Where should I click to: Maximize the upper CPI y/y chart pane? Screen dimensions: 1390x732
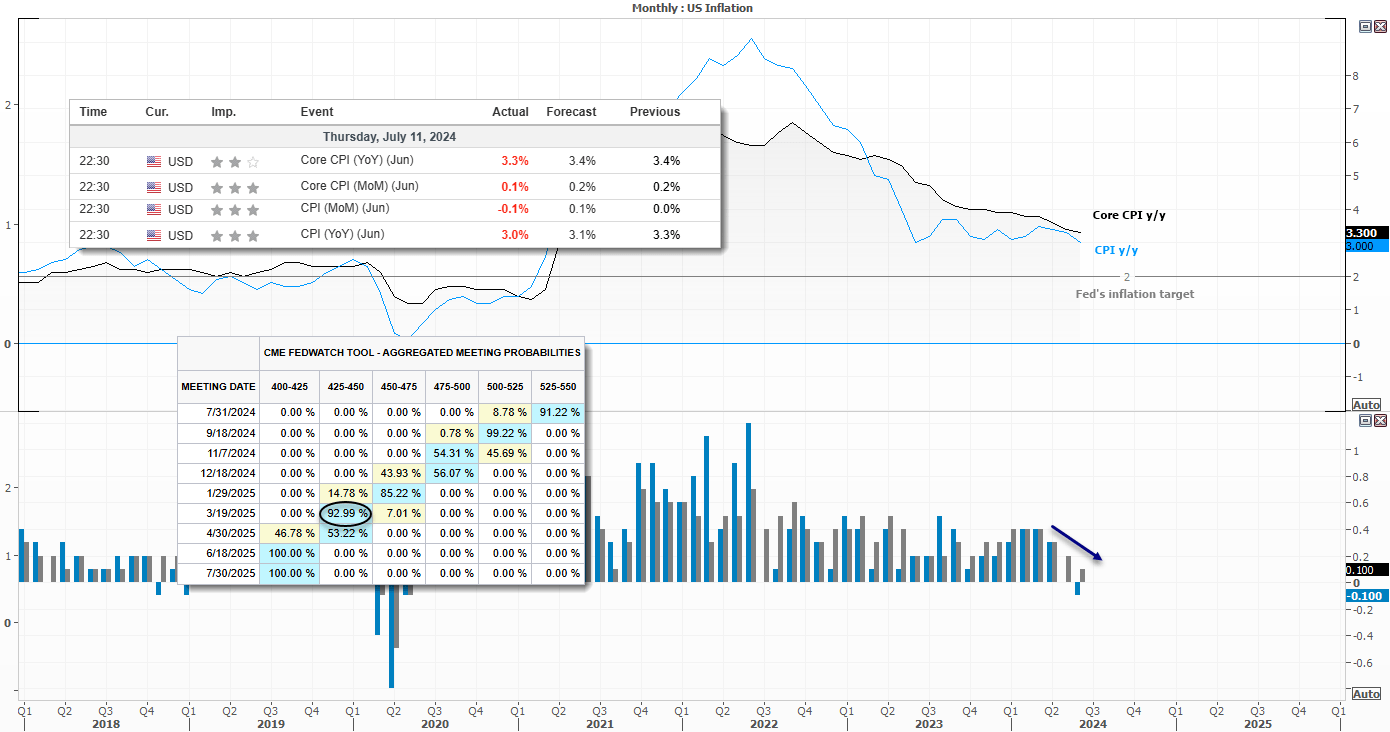[1366, 28]
